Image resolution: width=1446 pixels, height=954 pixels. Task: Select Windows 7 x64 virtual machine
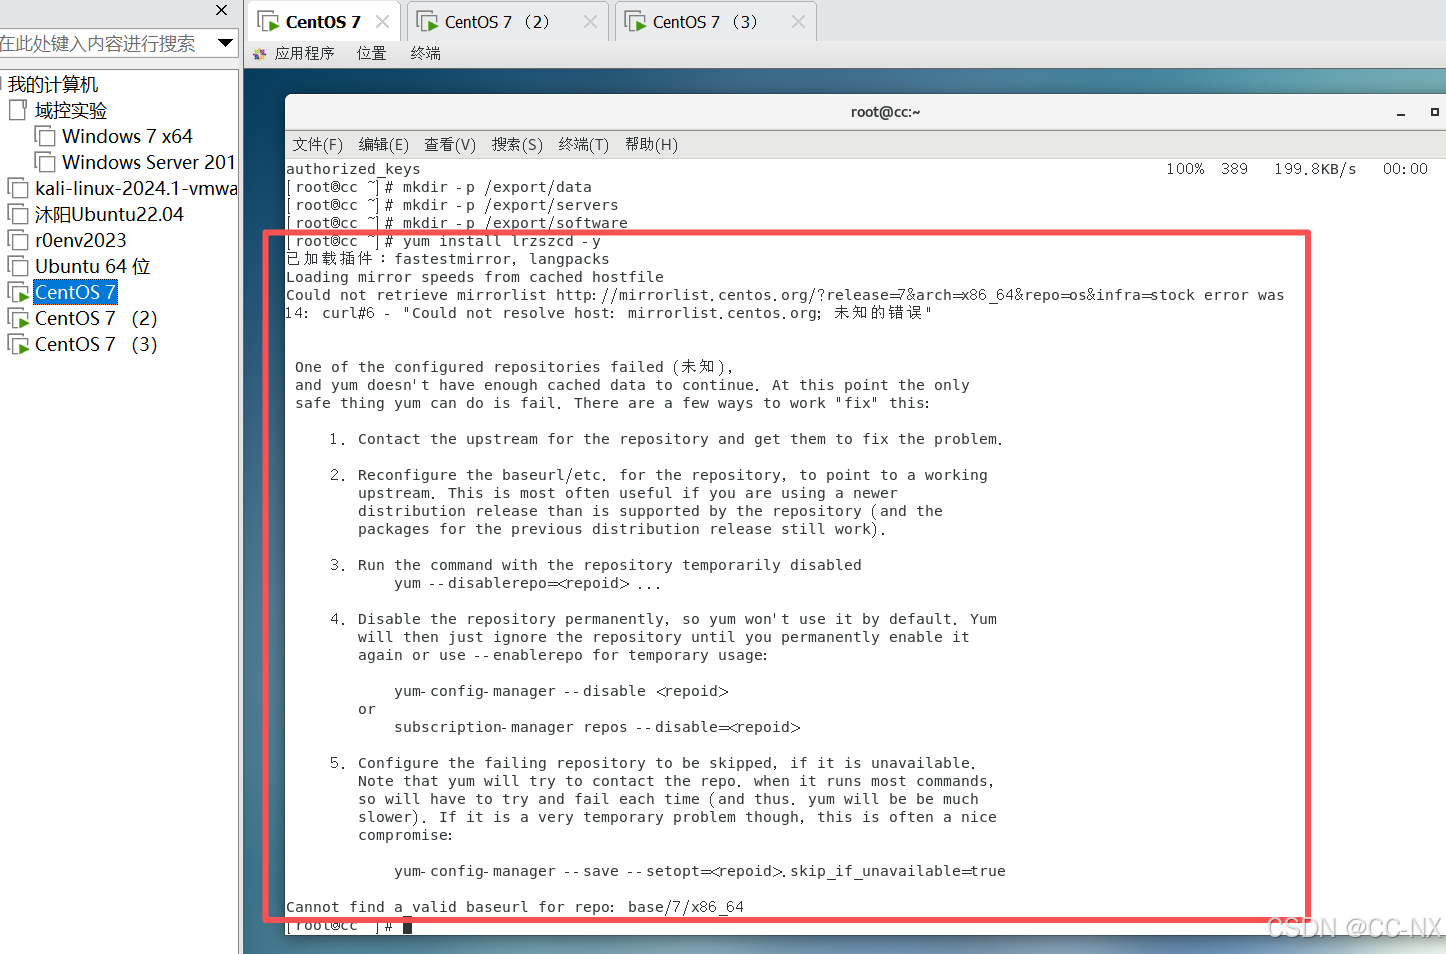[x=127, y=136]
